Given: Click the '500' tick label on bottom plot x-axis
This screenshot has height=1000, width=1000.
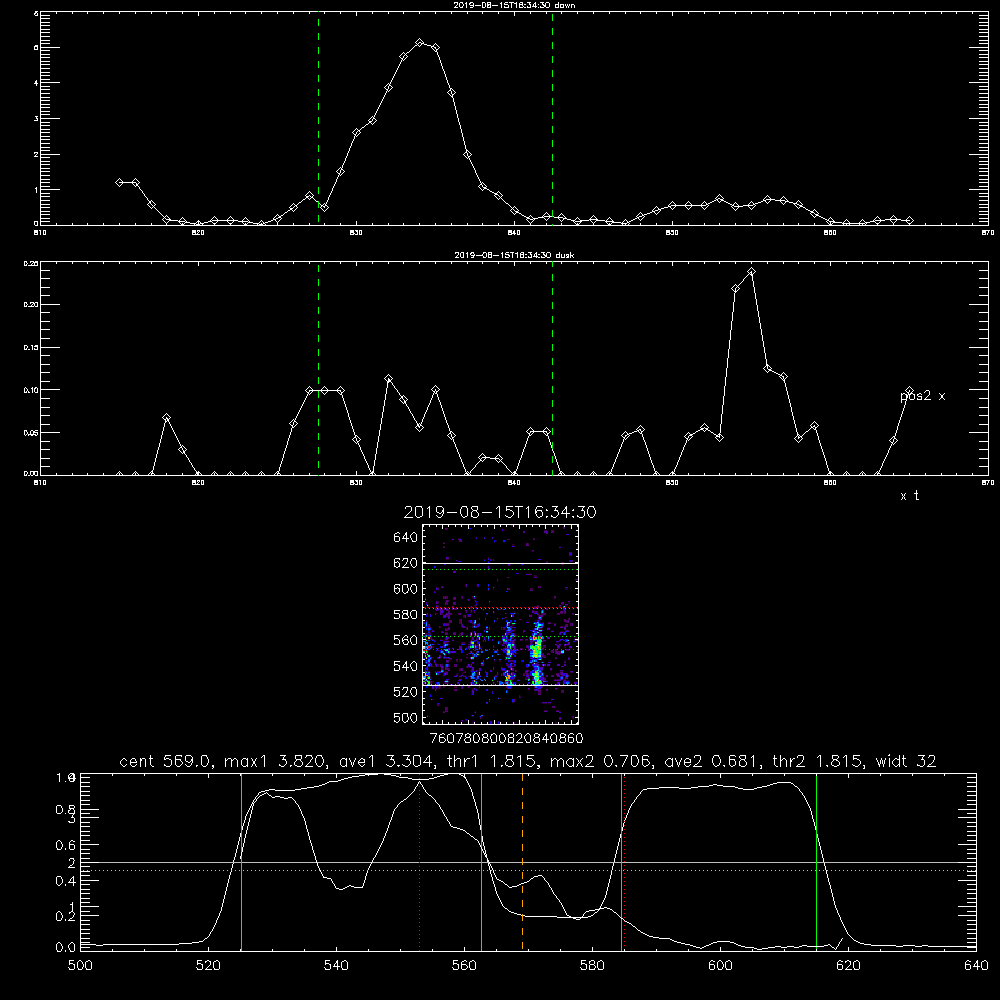Looking at the screenshot, I should click(x=80, y=966).
